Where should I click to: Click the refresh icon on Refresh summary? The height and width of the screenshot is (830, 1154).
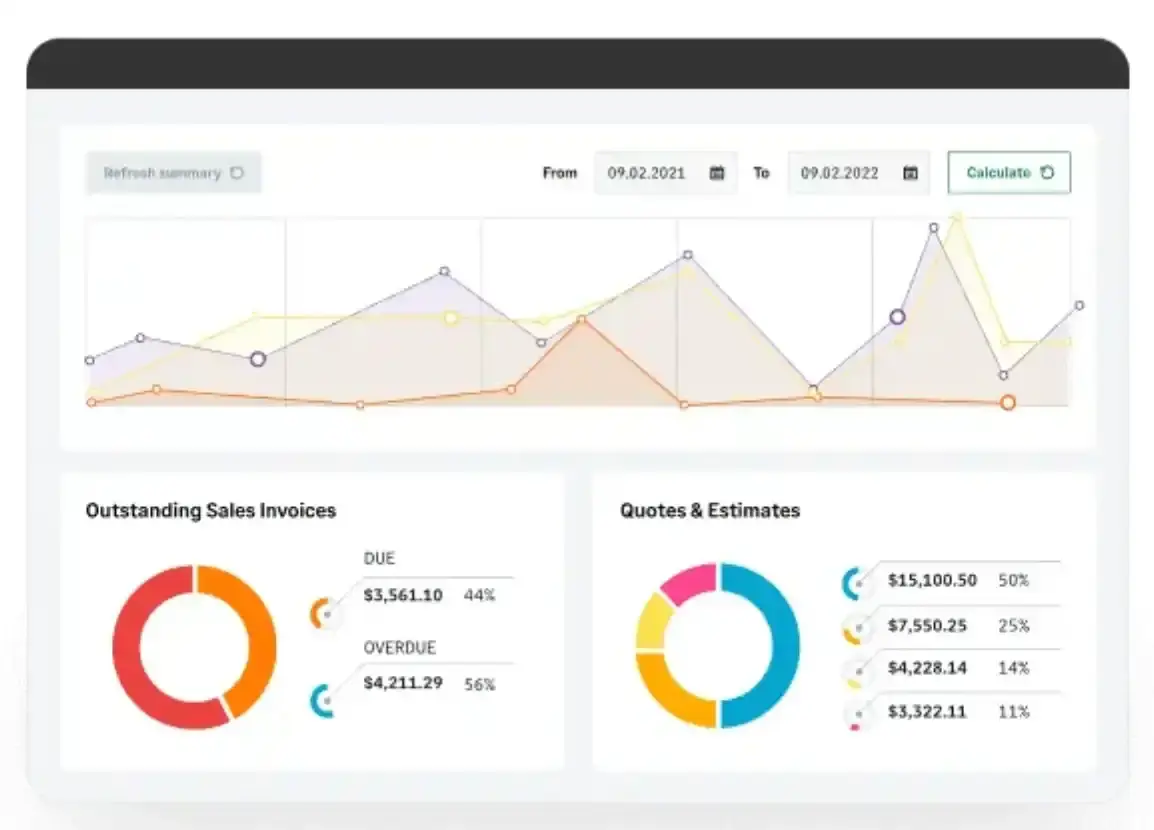(236, 172)
